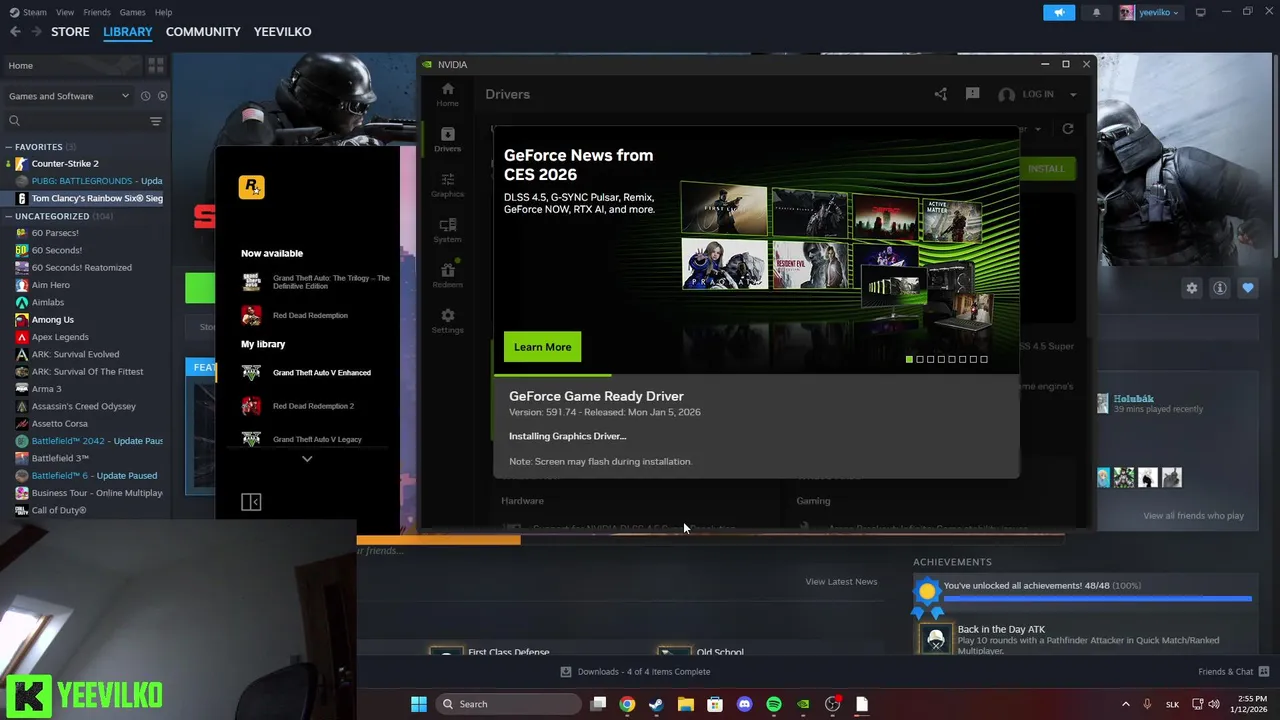Open the NVIDIA feedback icon
The width and height of the screenshot is (1280, 720).
coord(972,94)
